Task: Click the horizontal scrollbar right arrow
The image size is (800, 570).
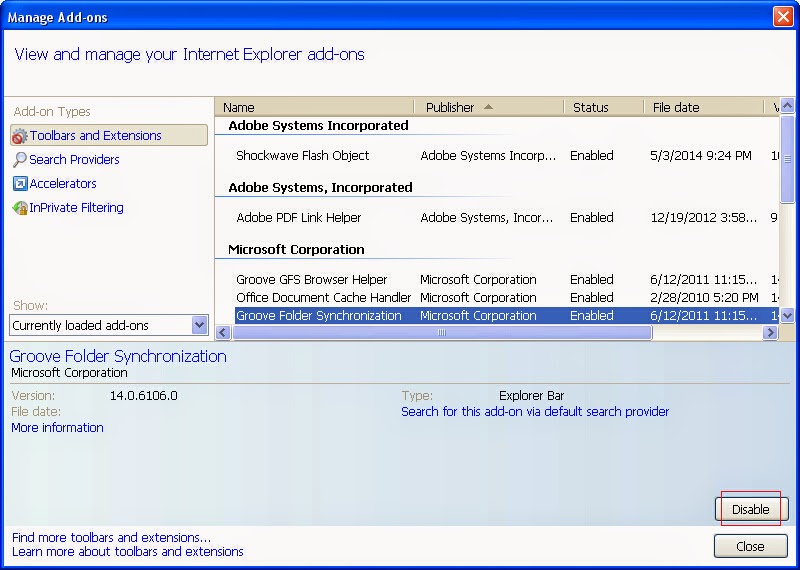Action: pyautogui.click(x=770, y=333)
